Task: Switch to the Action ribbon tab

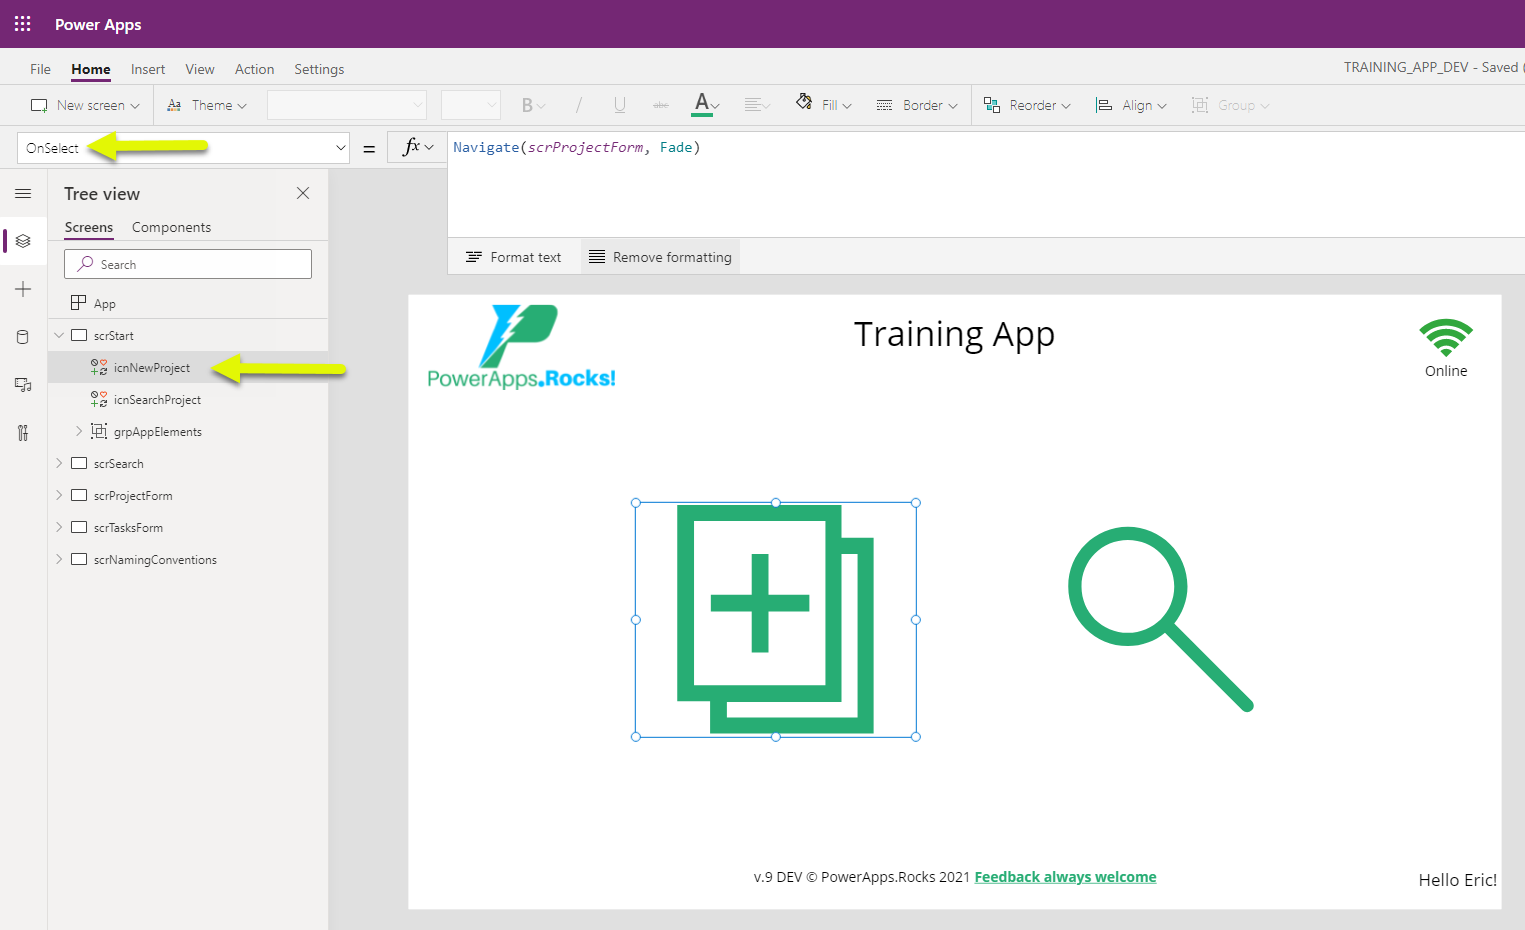Action: 254,69
